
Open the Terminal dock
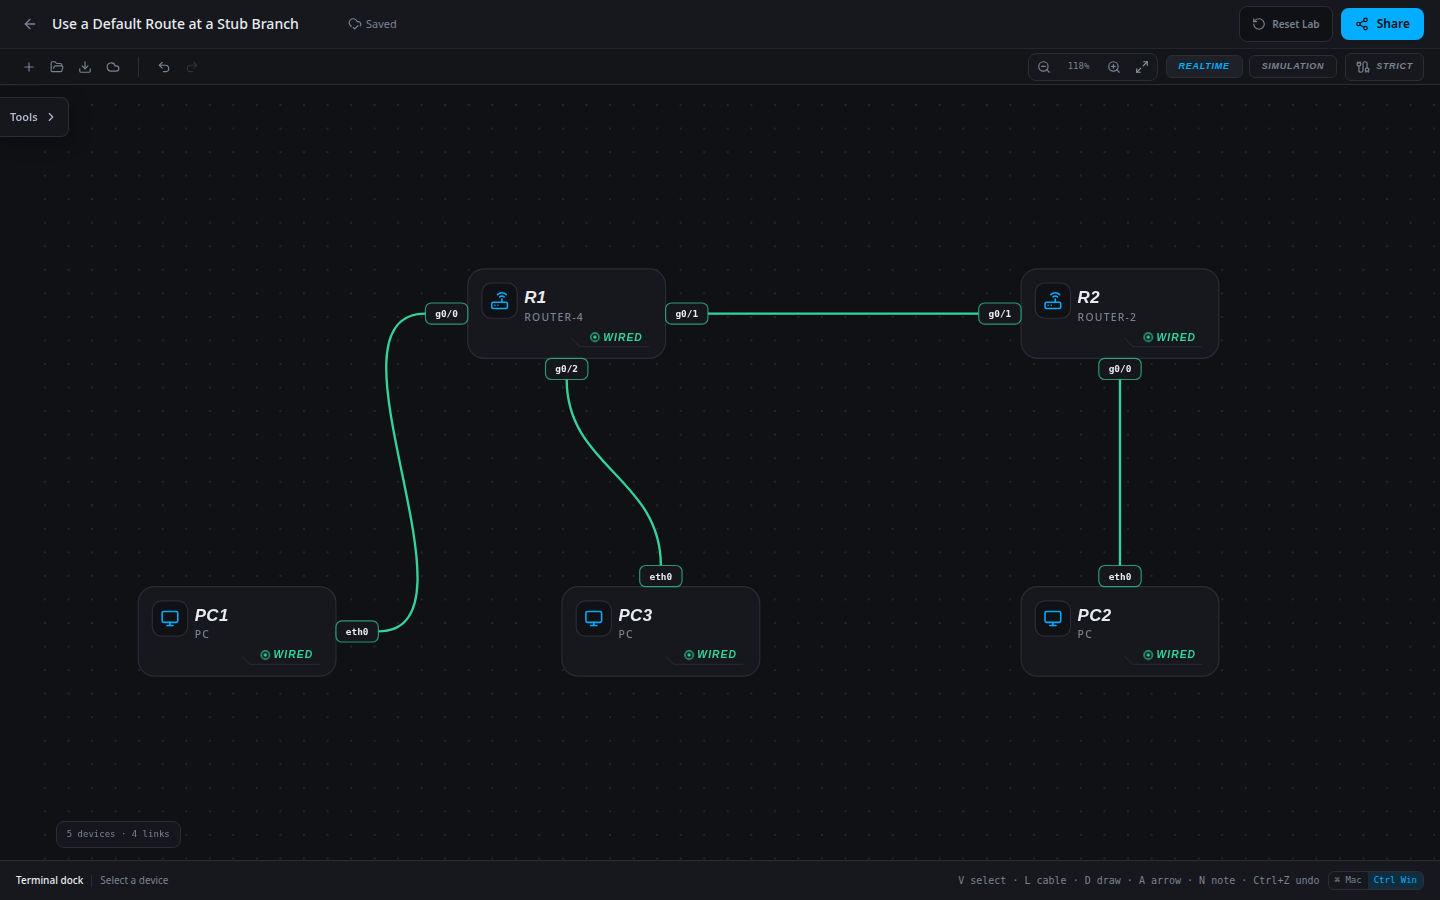49,880
